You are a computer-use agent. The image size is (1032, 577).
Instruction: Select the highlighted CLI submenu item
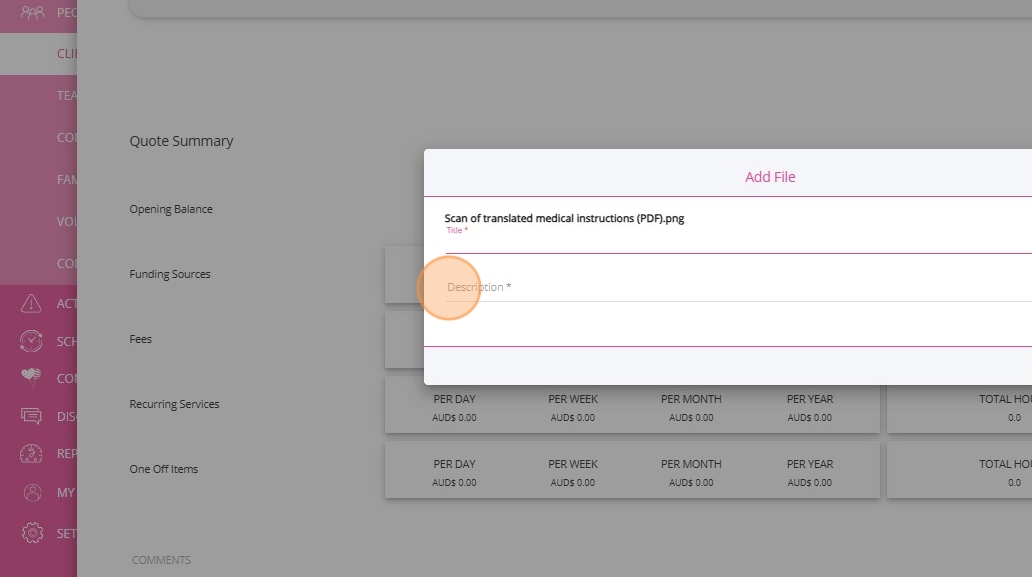38,54
